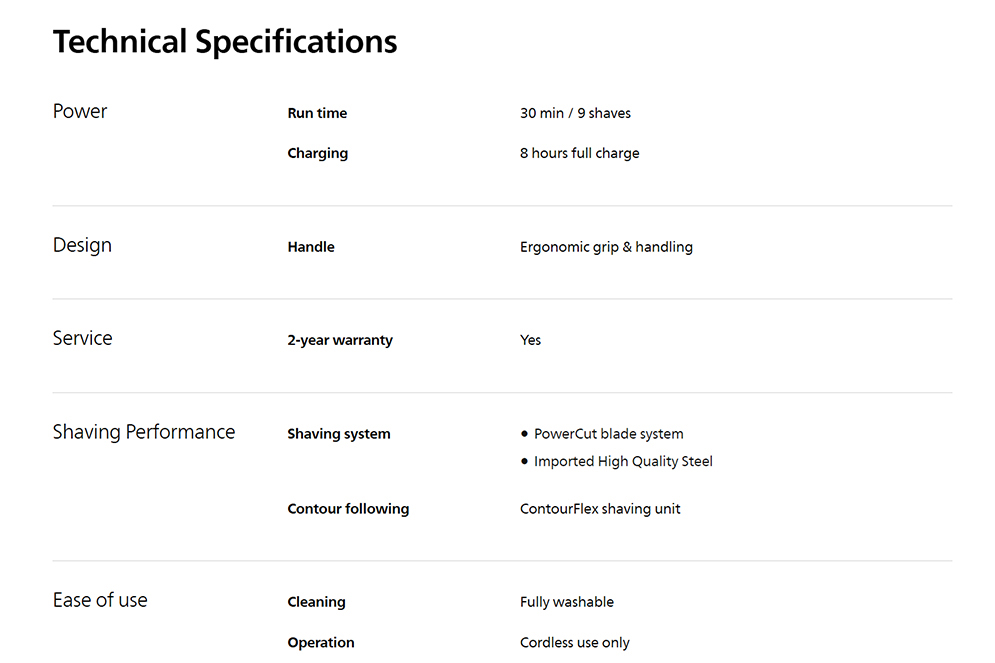Click the Design section label
The height and width of the screenshot is (663, 995).
point(82,246)
